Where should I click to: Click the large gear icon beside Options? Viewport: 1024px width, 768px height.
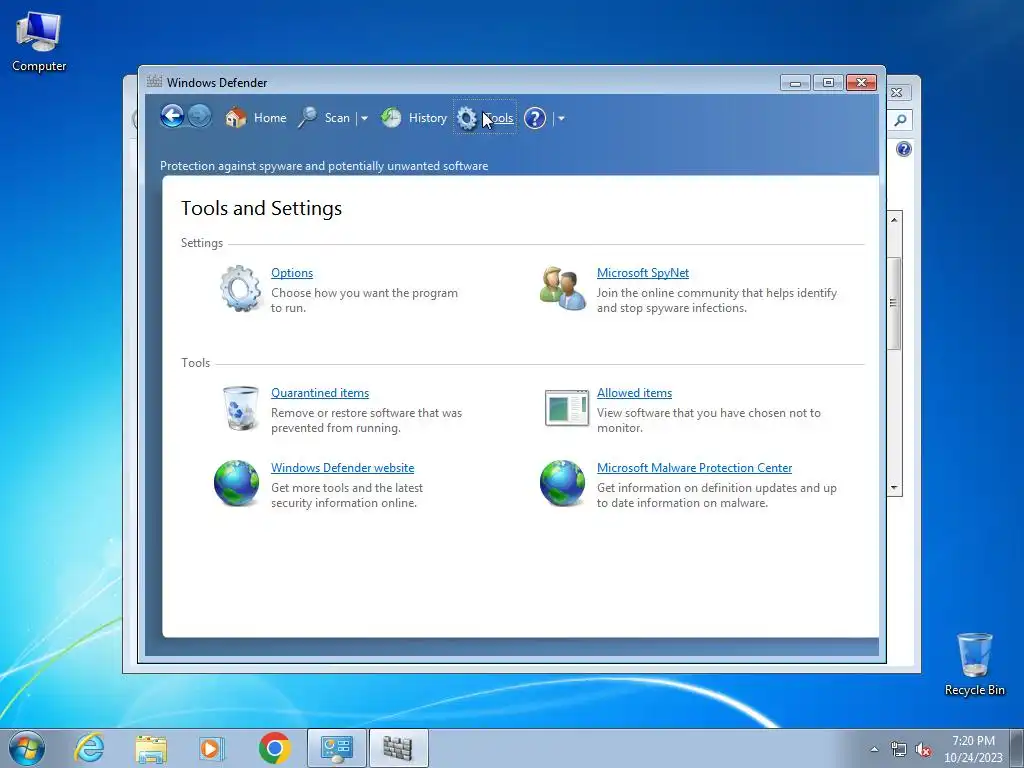point(240,288)
